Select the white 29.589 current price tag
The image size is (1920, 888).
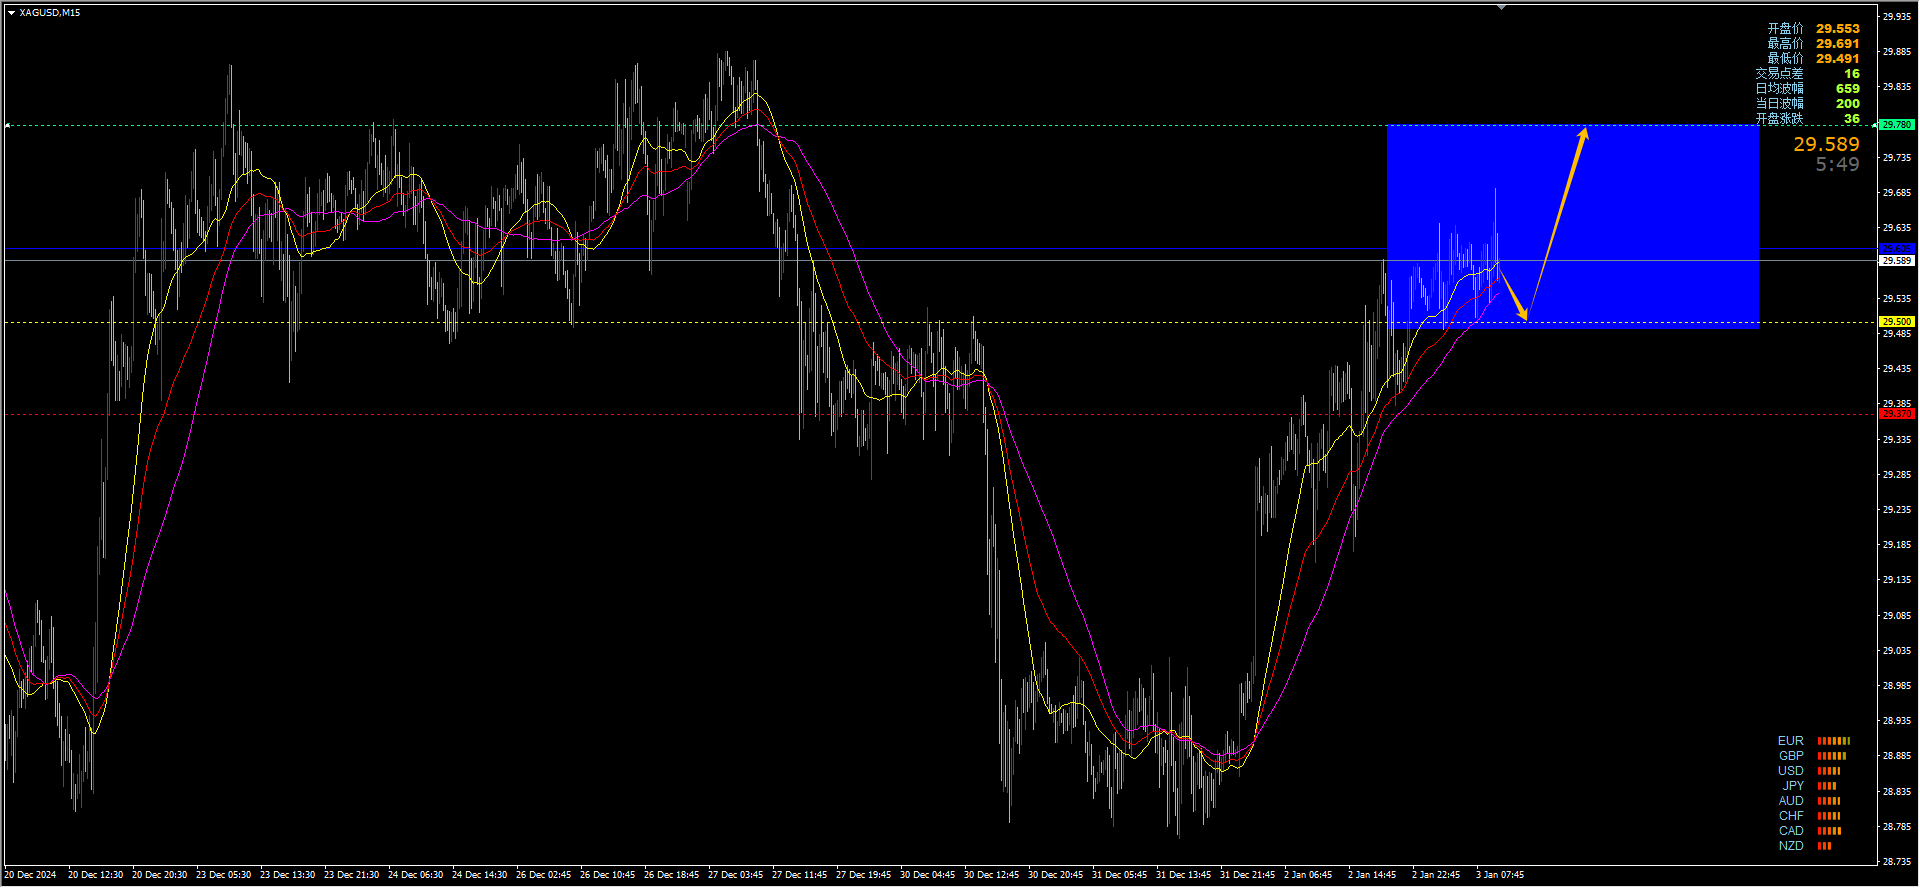[1897, 261]
